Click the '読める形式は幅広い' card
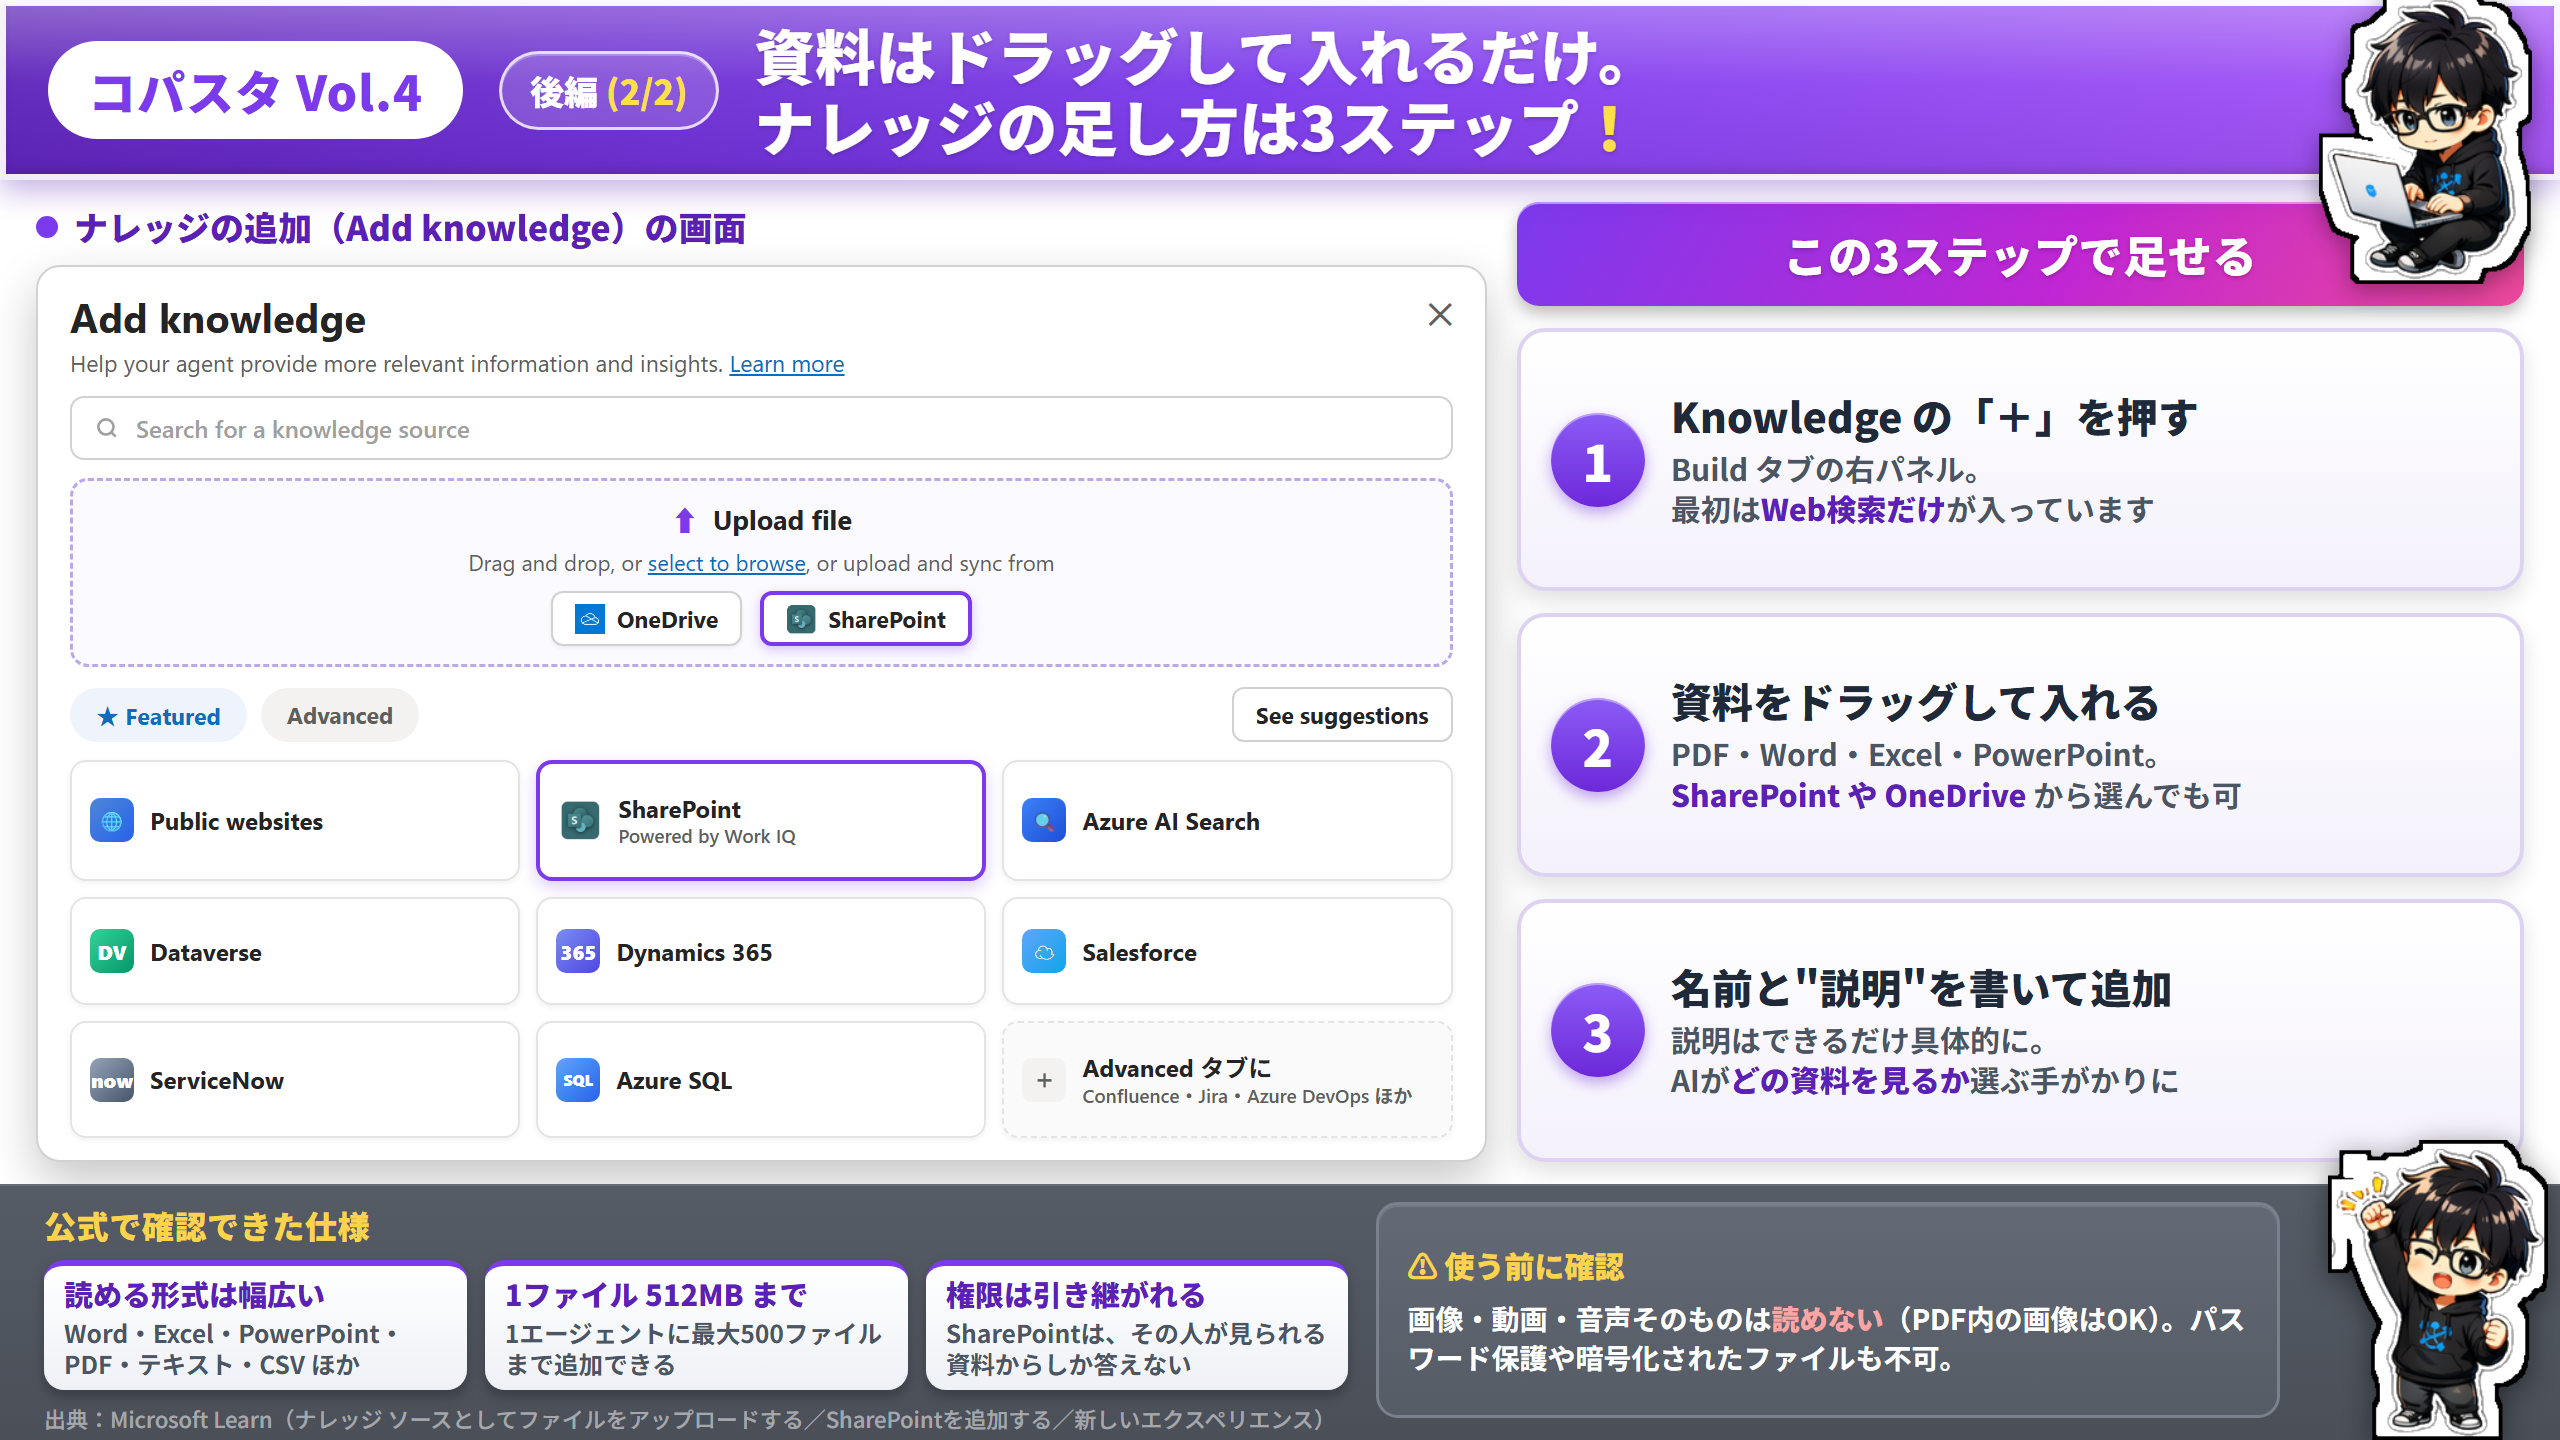This screenshot has height=1440, width=2560. [255, 1327]
